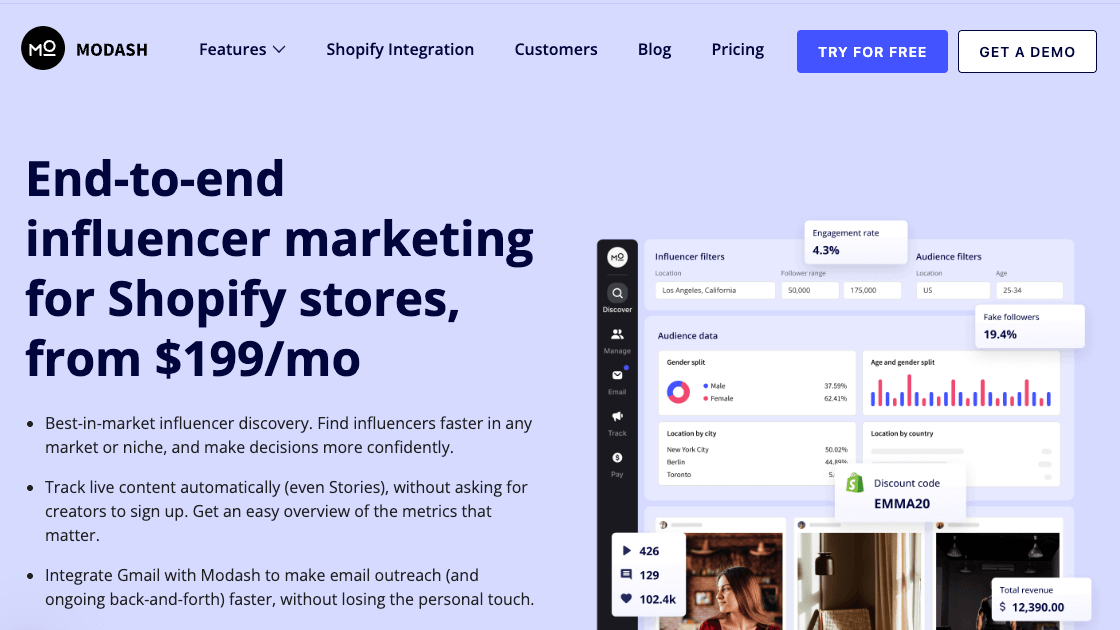Viewport: 1120px width, 630px height.
Task: Click the Influencer filters heading
Action: pyautogui.click(x=690, y=256)
